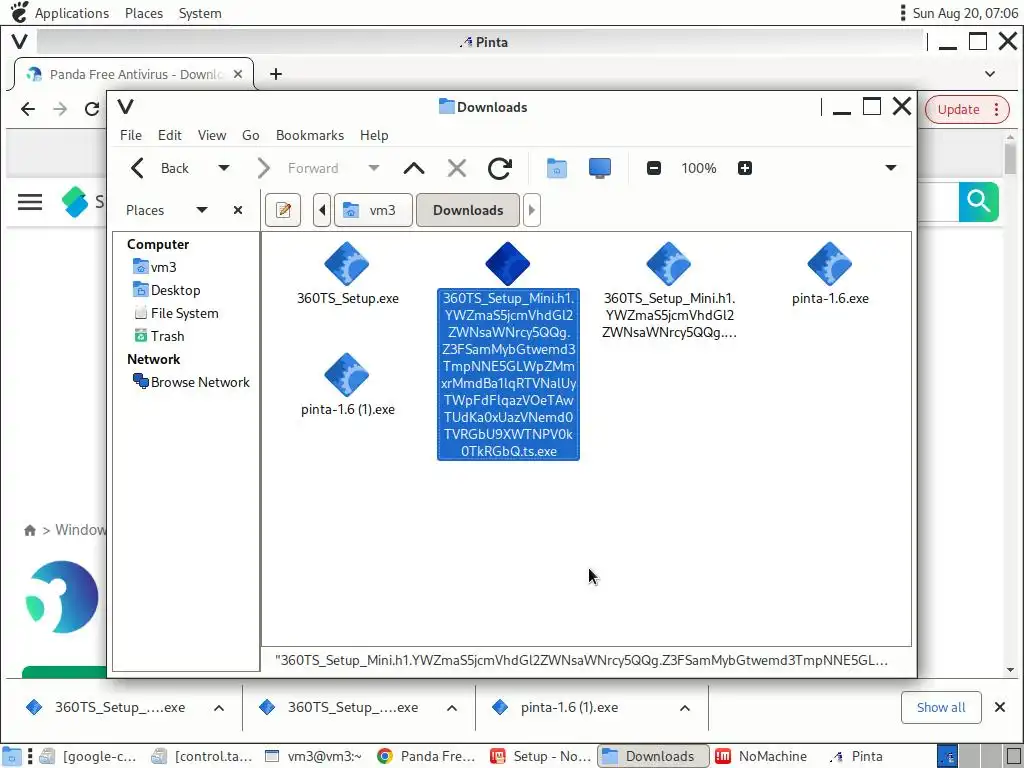
Task: Select the 360TS_Setup.exe file icon
Action: point(347,264)
